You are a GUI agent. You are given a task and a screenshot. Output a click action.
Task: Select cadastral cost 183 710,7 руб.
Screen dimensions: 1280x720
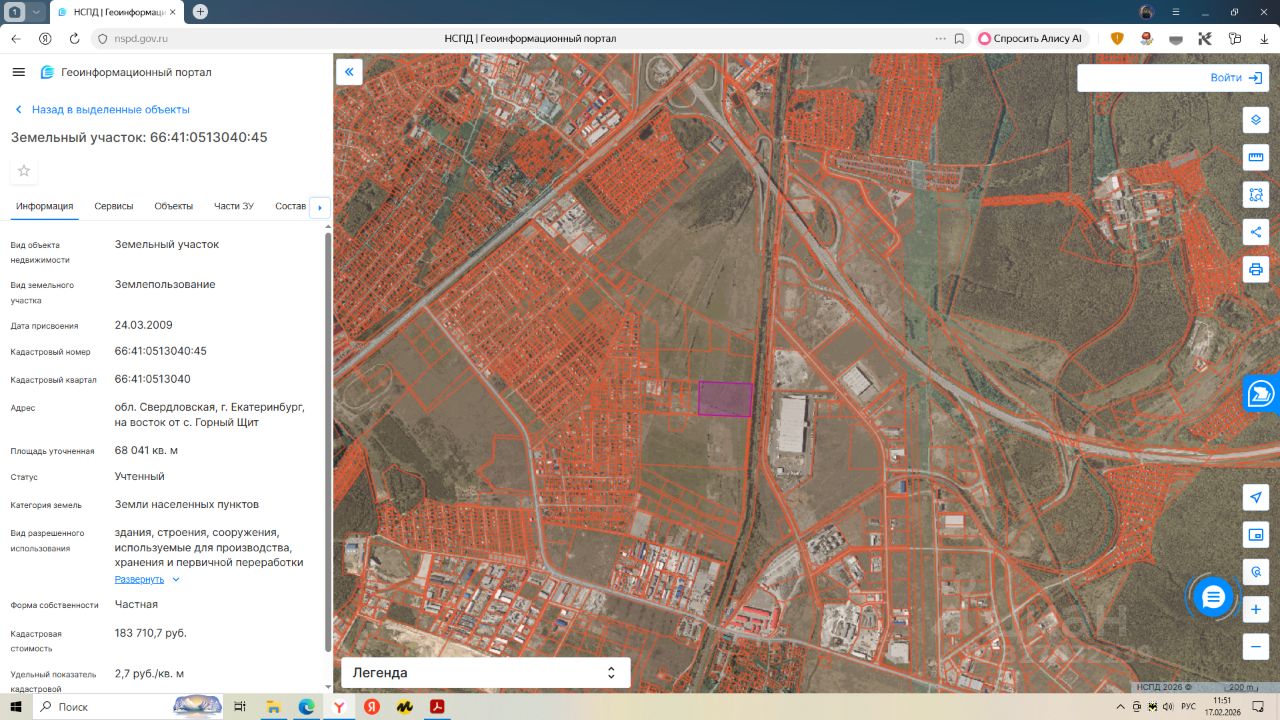click(x=151, y=633)
